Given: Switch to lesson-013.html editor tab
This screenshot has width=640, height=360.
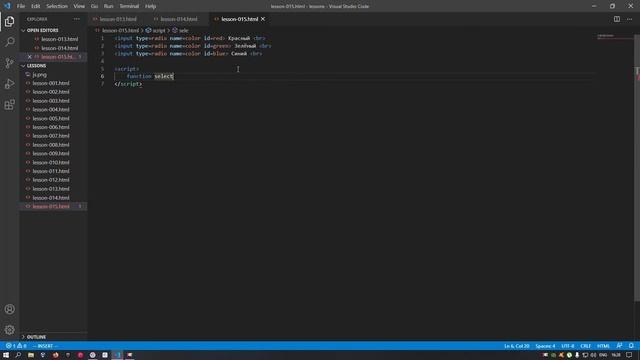Looking at the screenshot, I should 118,19.
